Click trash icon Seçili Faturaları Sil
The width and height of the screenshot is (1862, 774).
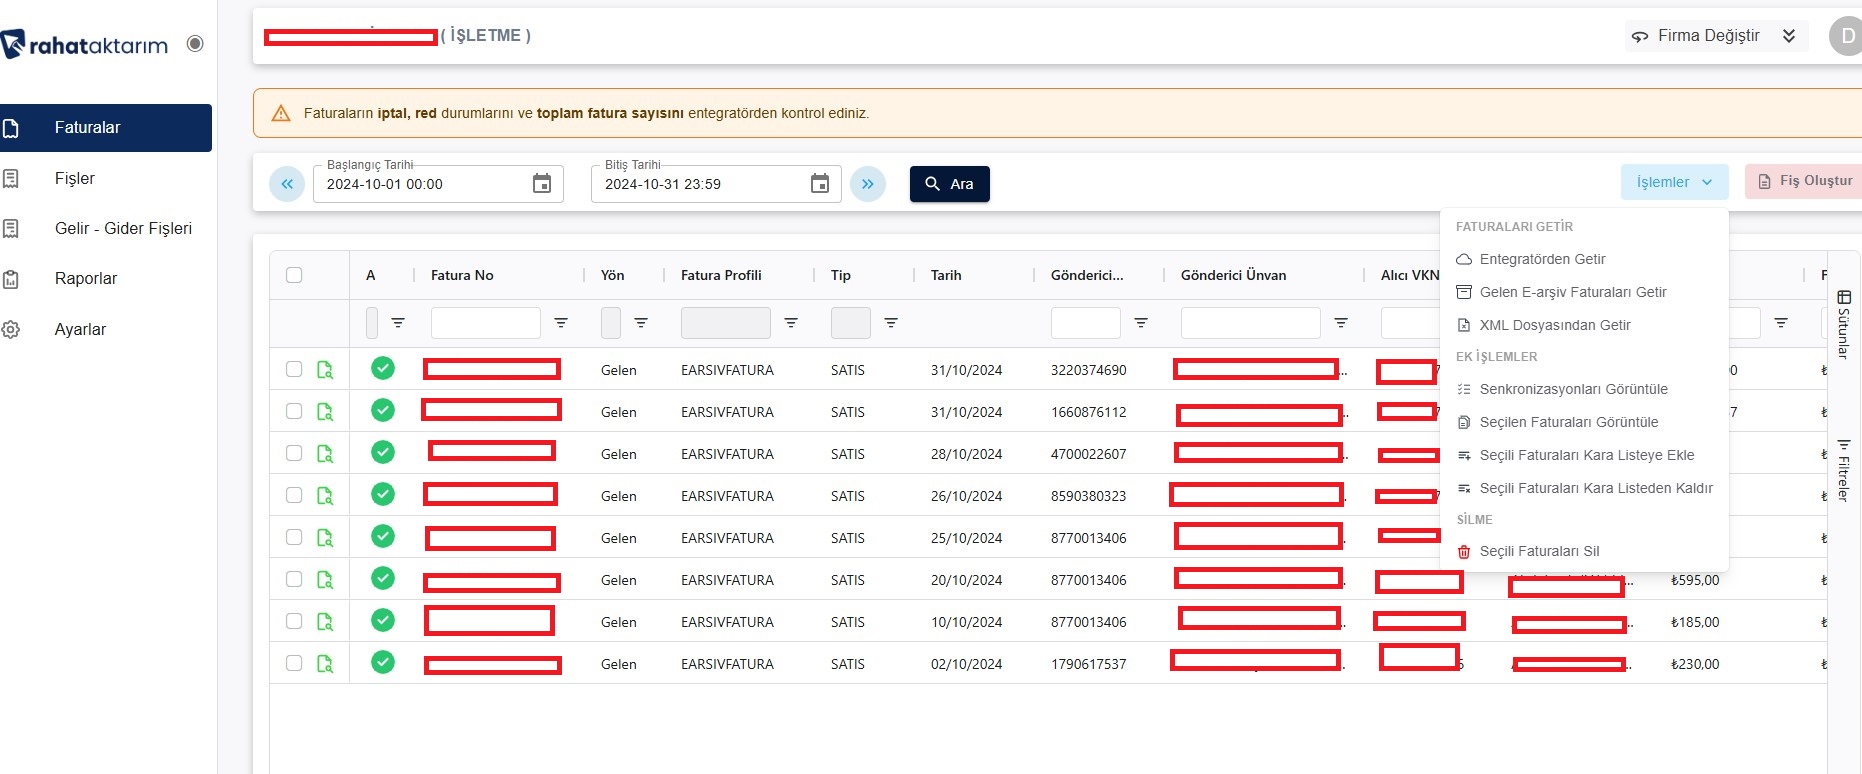pos(1464,552)
